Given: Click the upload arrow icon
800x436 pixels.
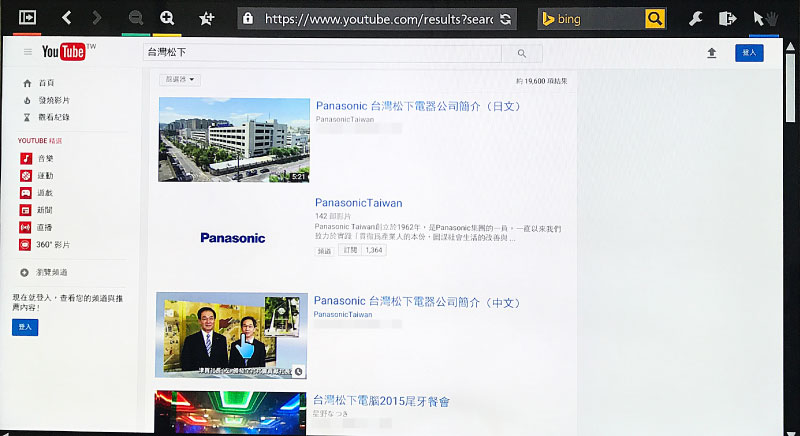Looking at the screenshot, I should click(x=712, y=53).
